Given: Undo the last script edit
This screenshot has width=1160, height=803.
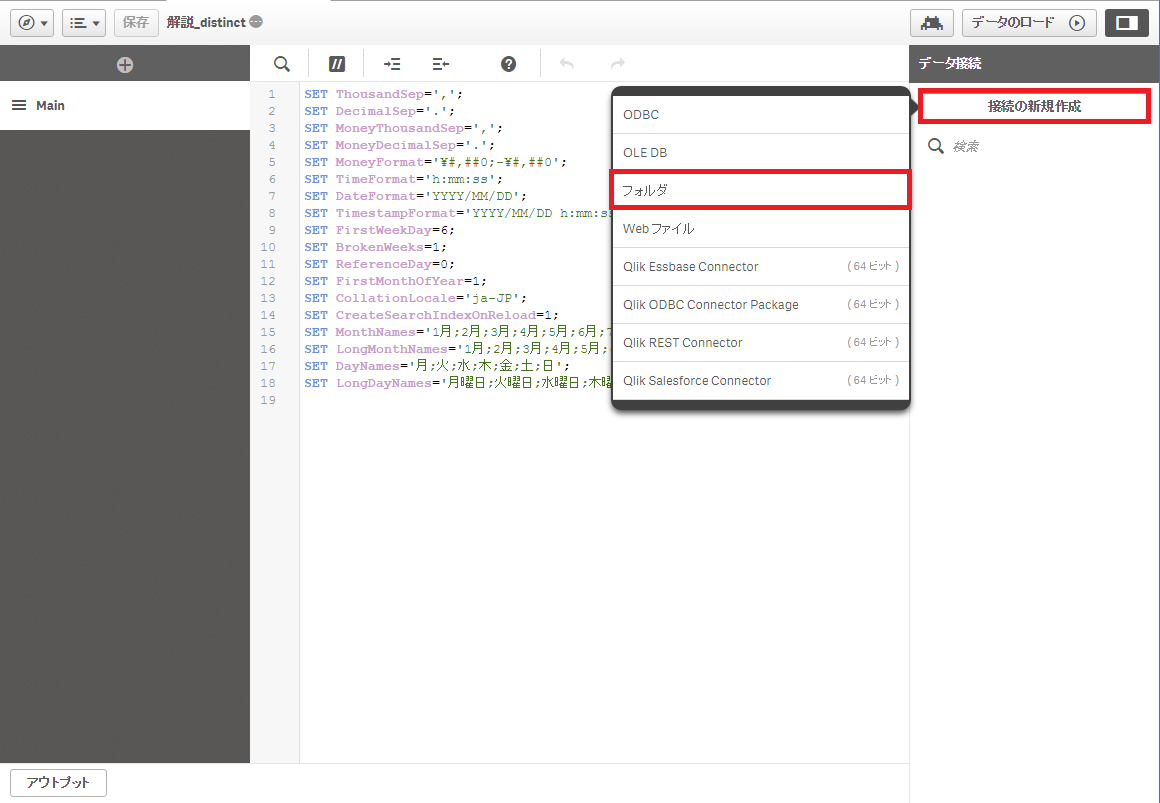Looking at the screenshot, I should [x=567, y=64].
